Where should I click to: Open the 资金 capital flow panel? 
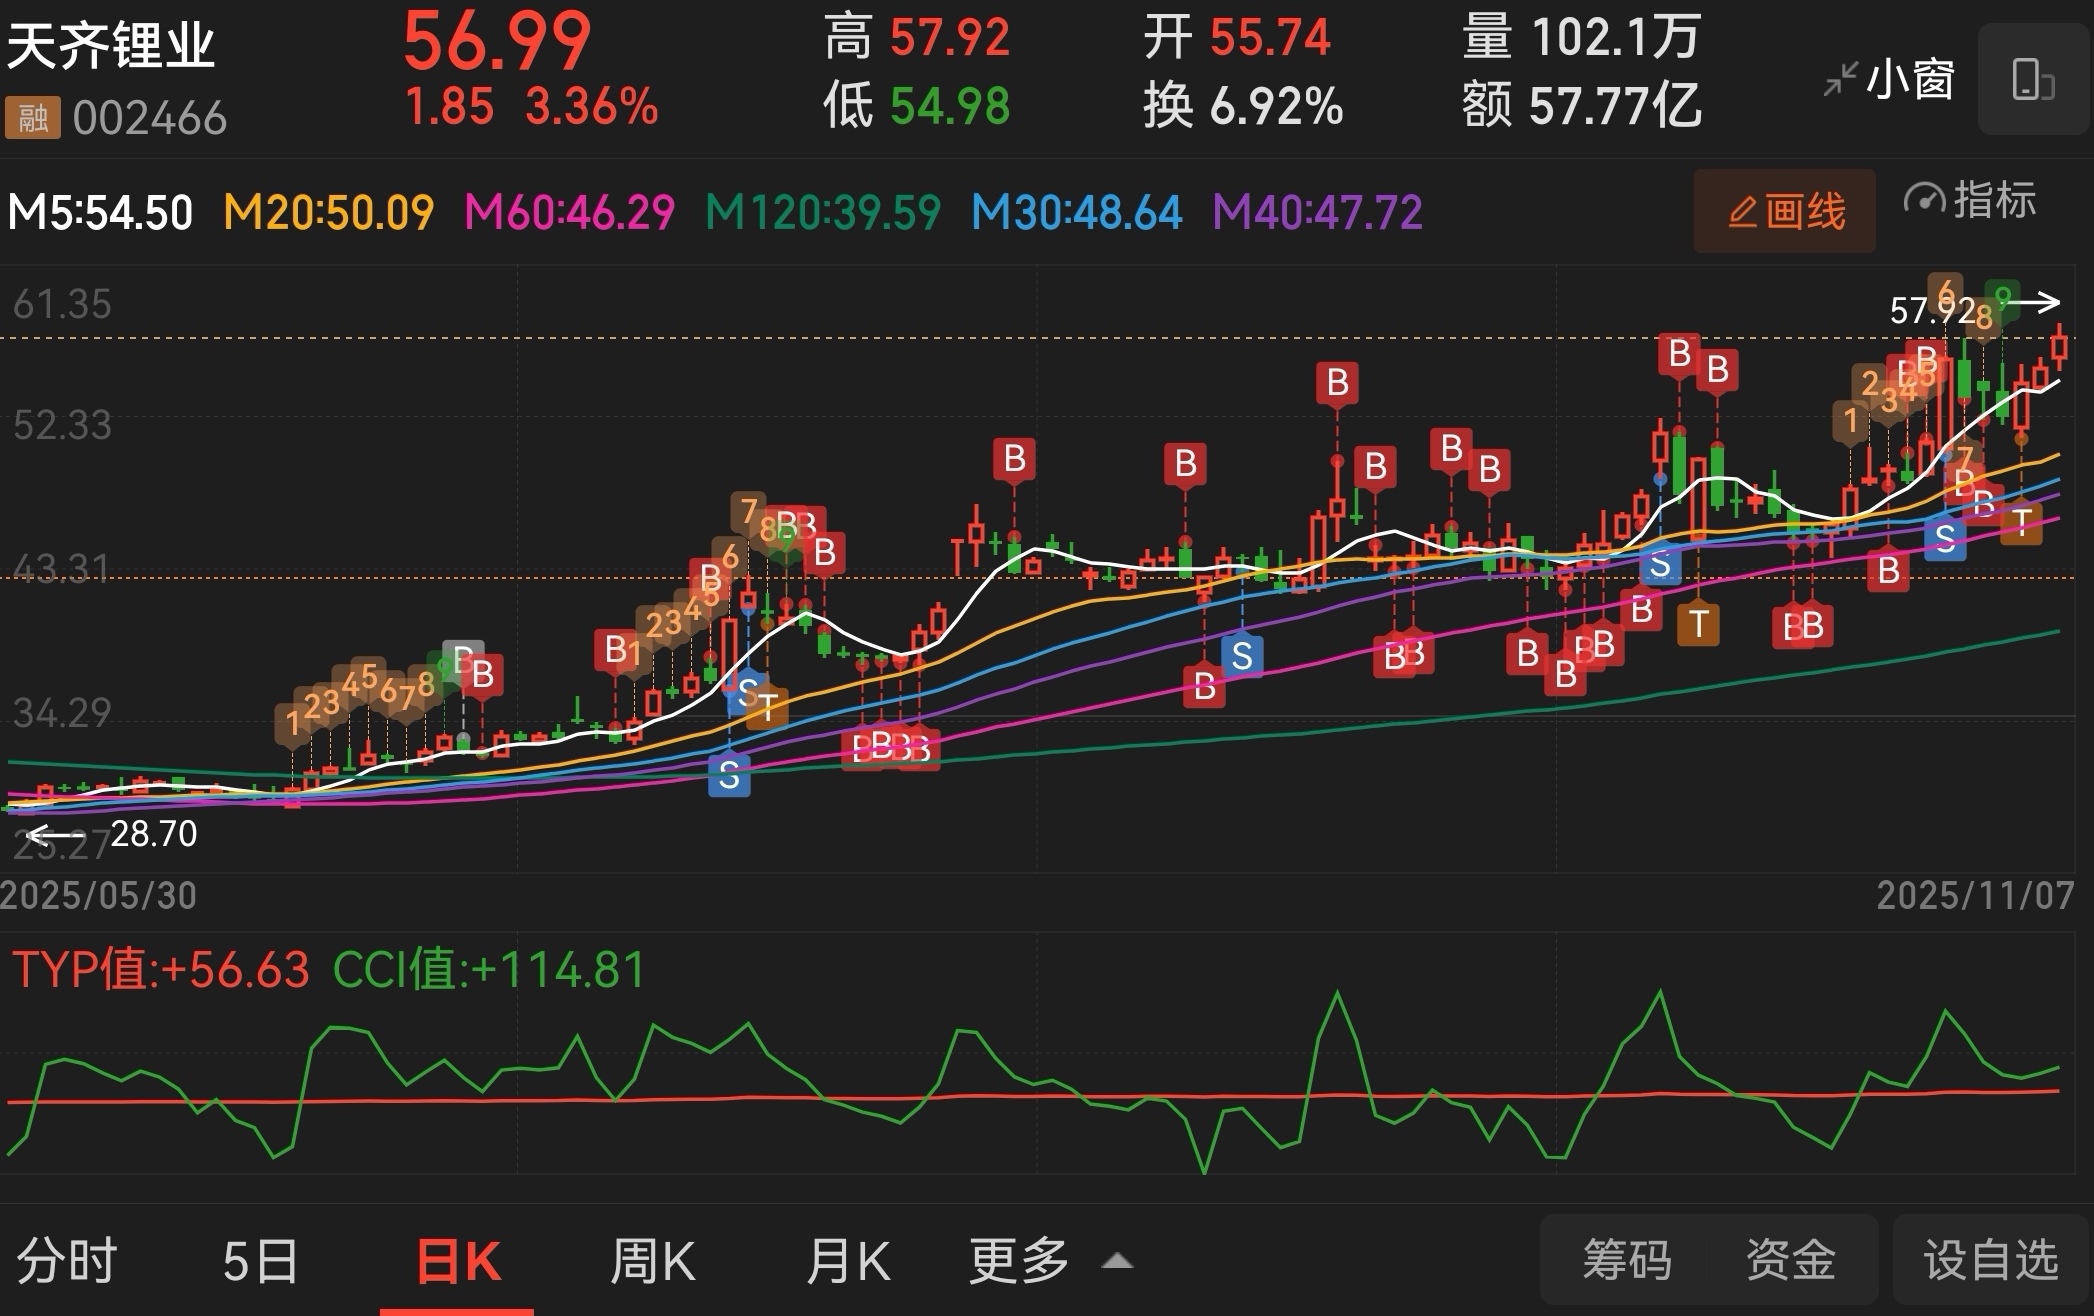tap(1790, 1260)
